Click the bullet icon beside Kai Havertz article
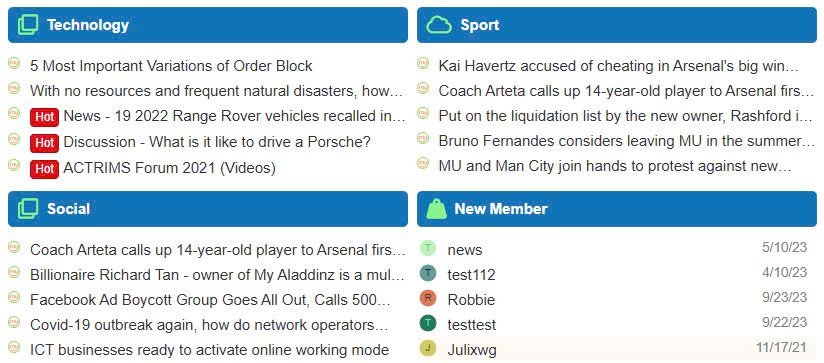 coord(423,64)
